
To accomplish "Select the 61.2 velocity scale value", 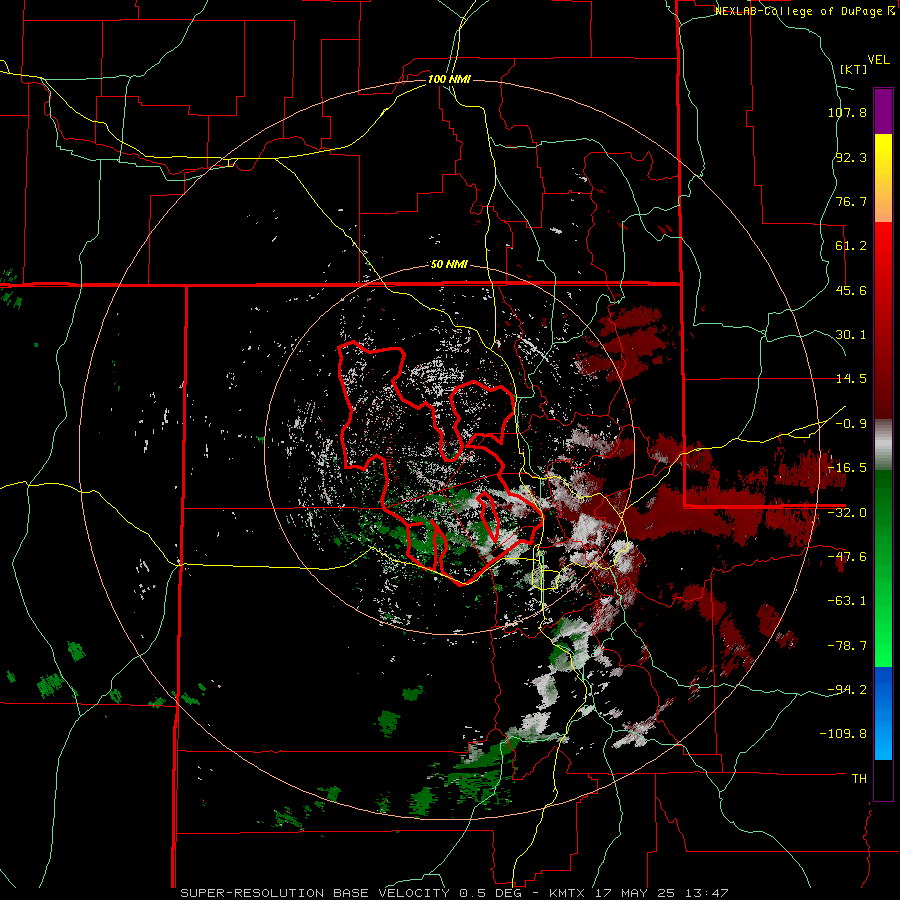I will (851, 246).
